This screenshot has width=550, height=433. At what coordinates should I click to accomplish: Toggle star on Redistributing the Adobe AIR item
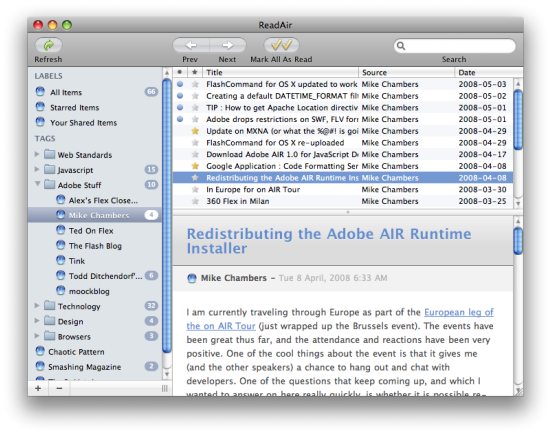point(195,178)
